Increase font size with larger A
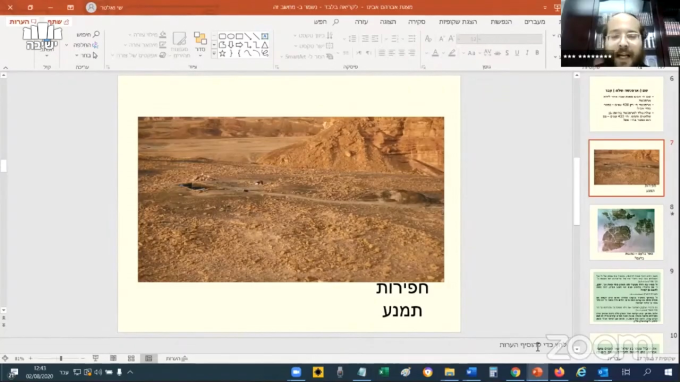The image size is (680, 382). tap(451, 39)
